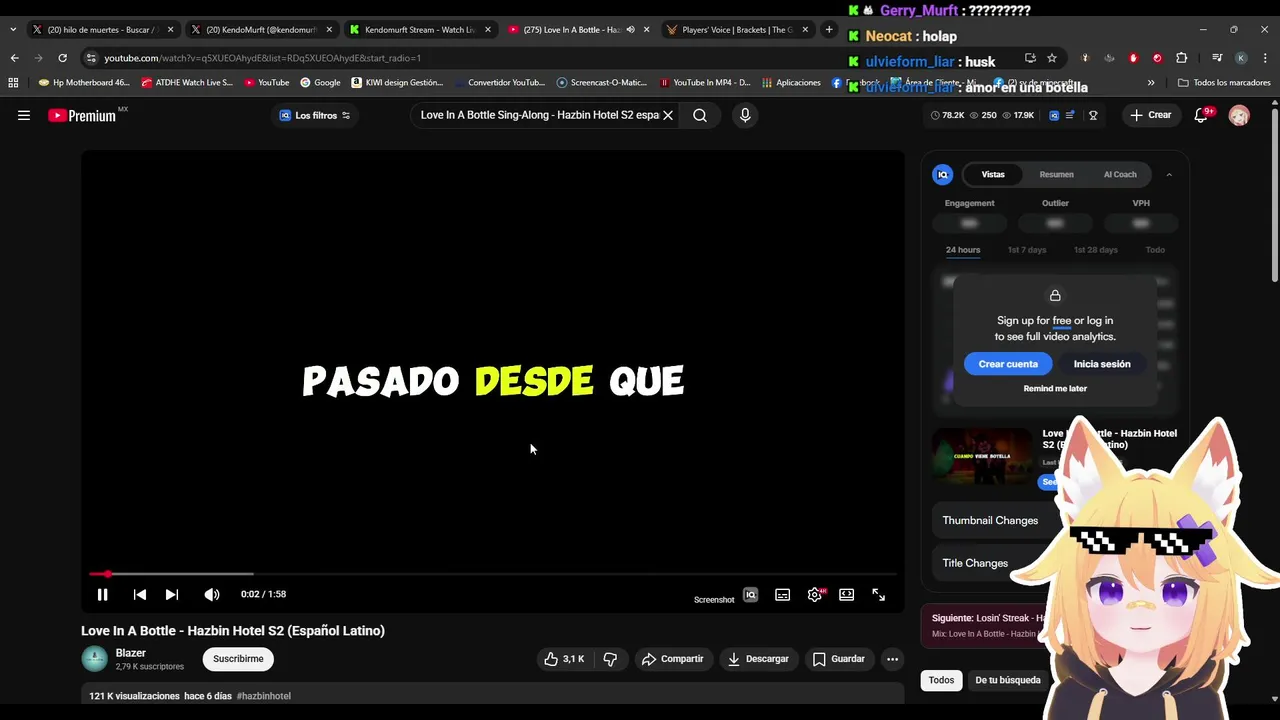Take a Screenshot of the video
This screenshot has width=1280, height=720.
714,600
